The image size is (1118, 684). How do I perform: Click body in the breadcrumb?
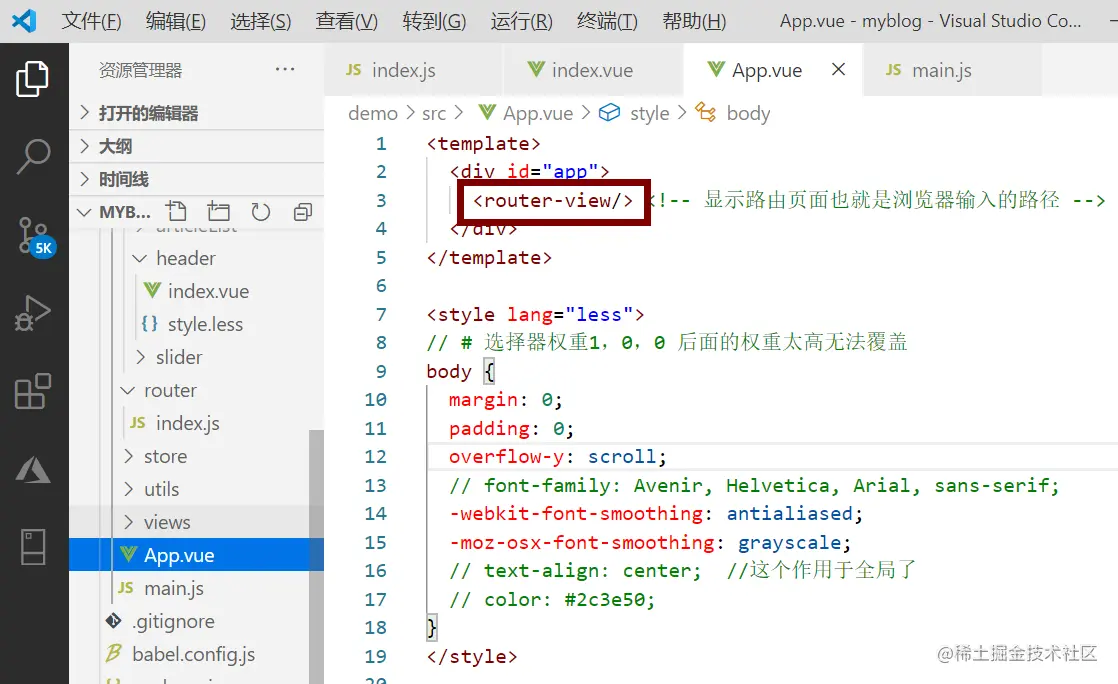coord(748,113)
